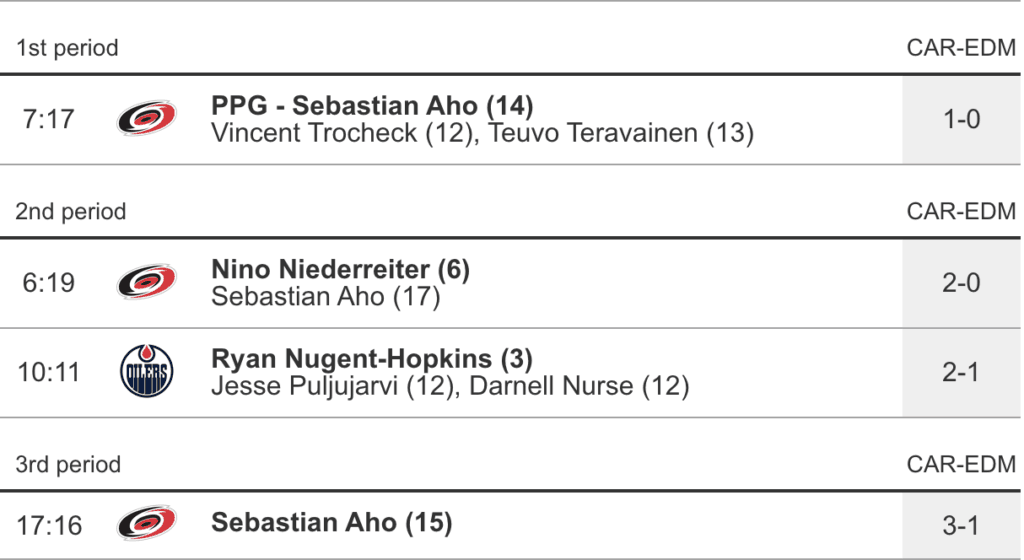The height and width of the screenshot is (560, 1024).
Task: Select the Darnell Nurse (12) assist
Action: tap(579, 385)
